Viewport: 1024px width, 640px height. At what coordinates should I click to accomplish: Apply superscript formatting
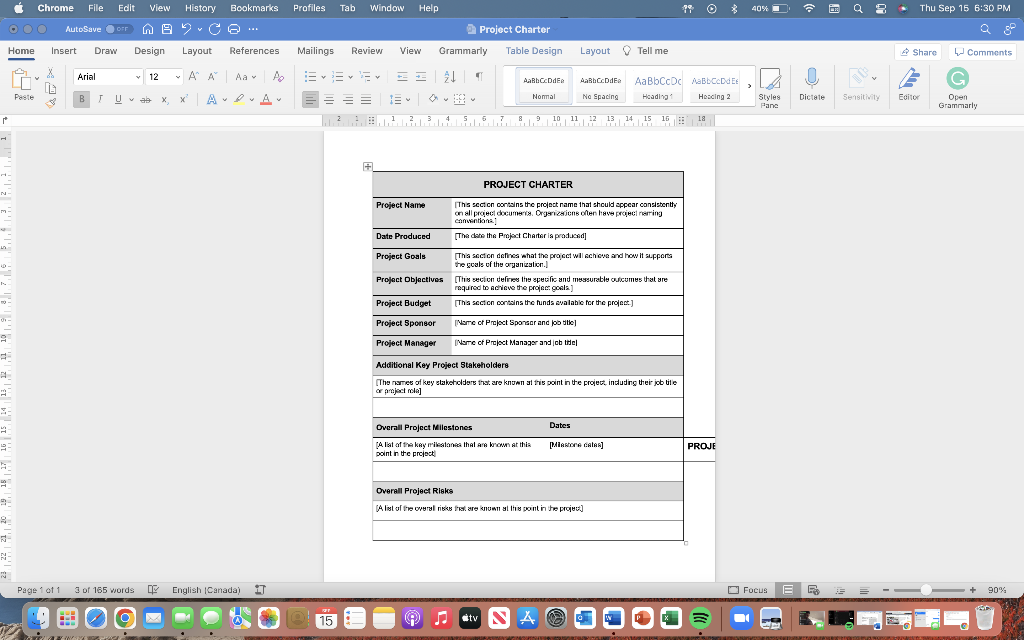click(x=184, y=99)
